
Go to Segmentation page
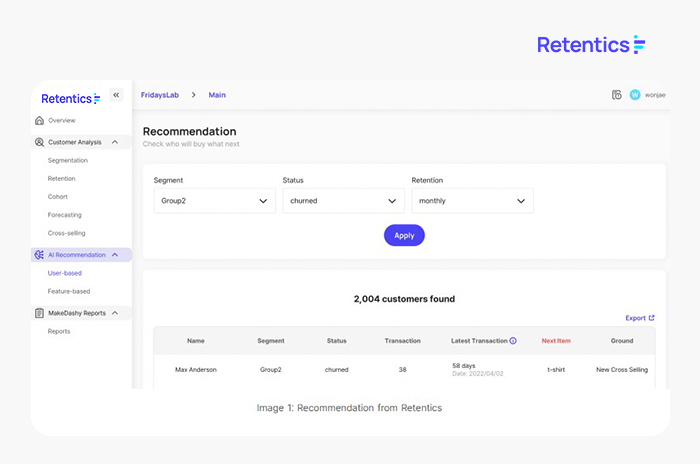(68, 160)
